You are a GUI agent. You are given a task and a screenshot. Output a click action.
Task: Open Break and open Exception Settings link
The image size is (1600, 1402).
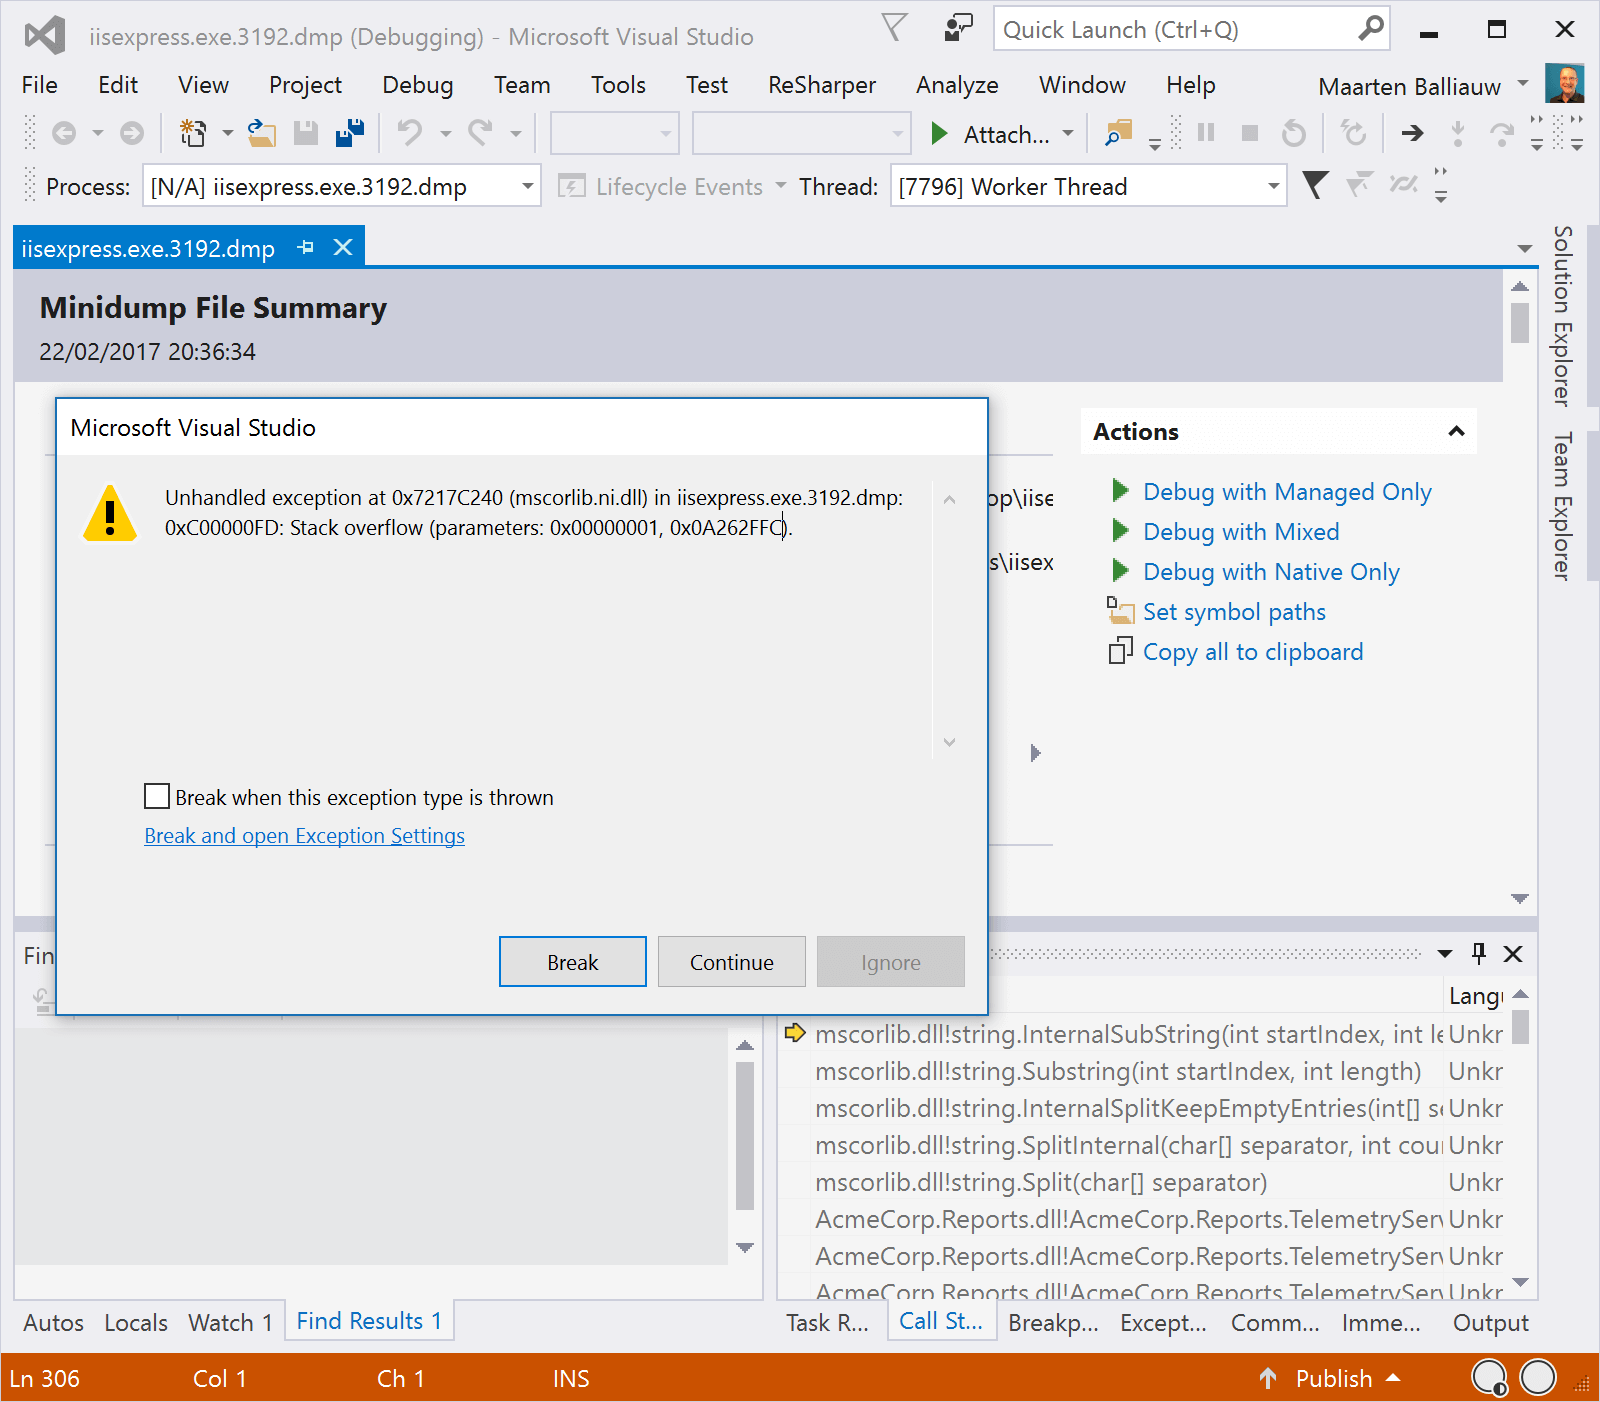(x=304, y=835)
